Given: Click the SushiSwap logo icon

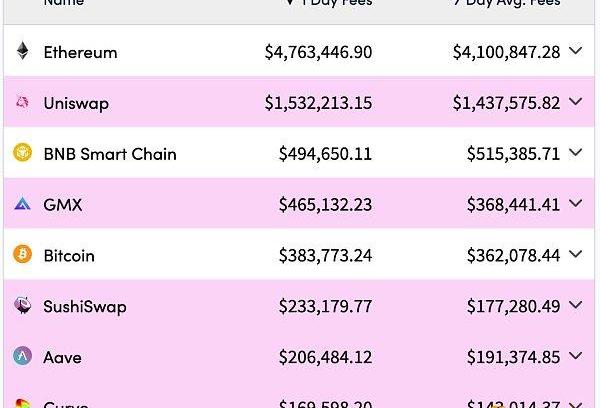Looking at the screenshot, I should click(22, 306).
